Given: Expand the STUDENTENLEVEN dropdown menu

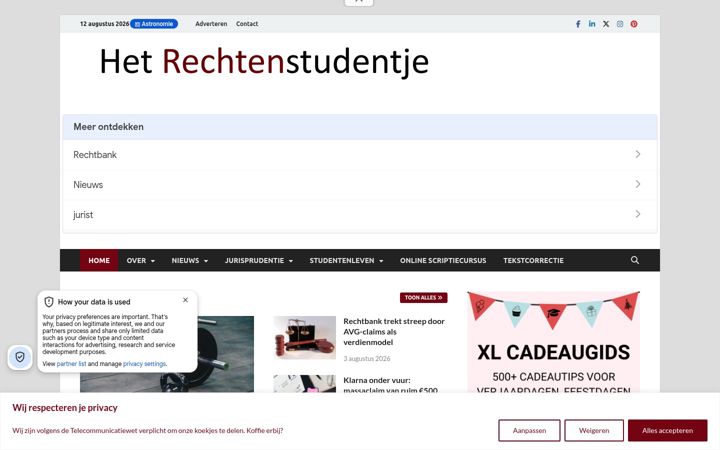Looking at the screenshot, I should (x=346, y=260).
